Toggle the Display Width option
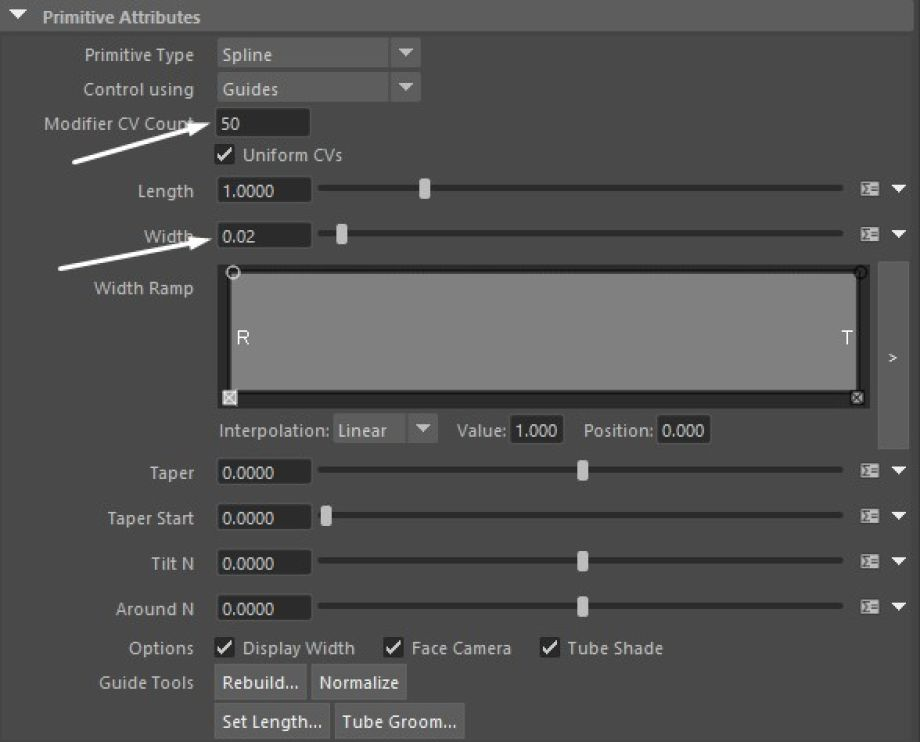Viewport: 920px width, 742px height. 225,648
